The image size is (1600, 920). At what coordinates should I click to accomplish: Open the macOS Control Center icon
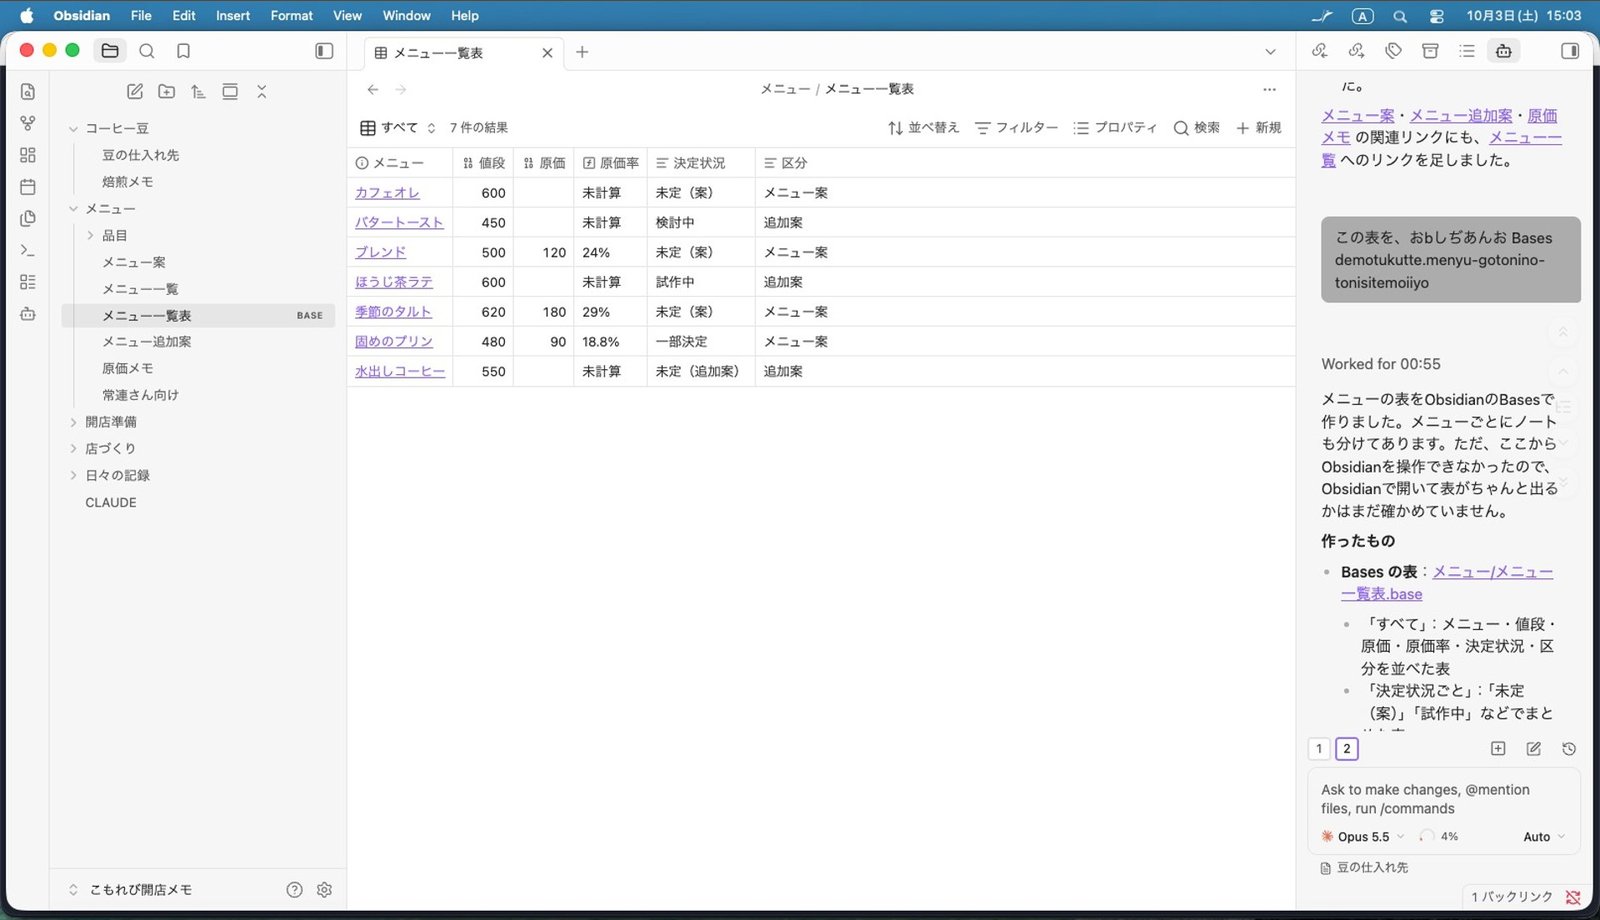(x=1437, y=16)
